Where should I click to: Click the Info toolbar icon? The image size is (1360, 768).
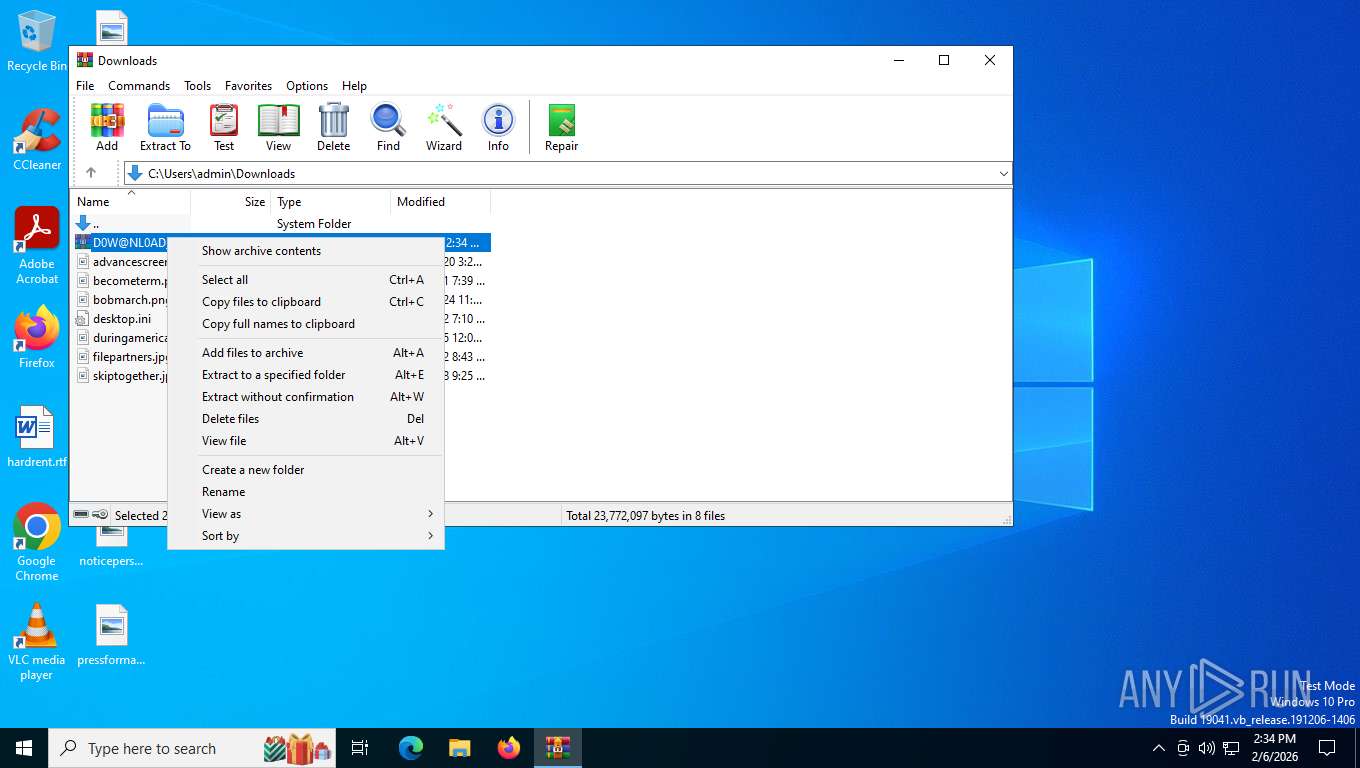pyautogui.click(x=498, y=127)
